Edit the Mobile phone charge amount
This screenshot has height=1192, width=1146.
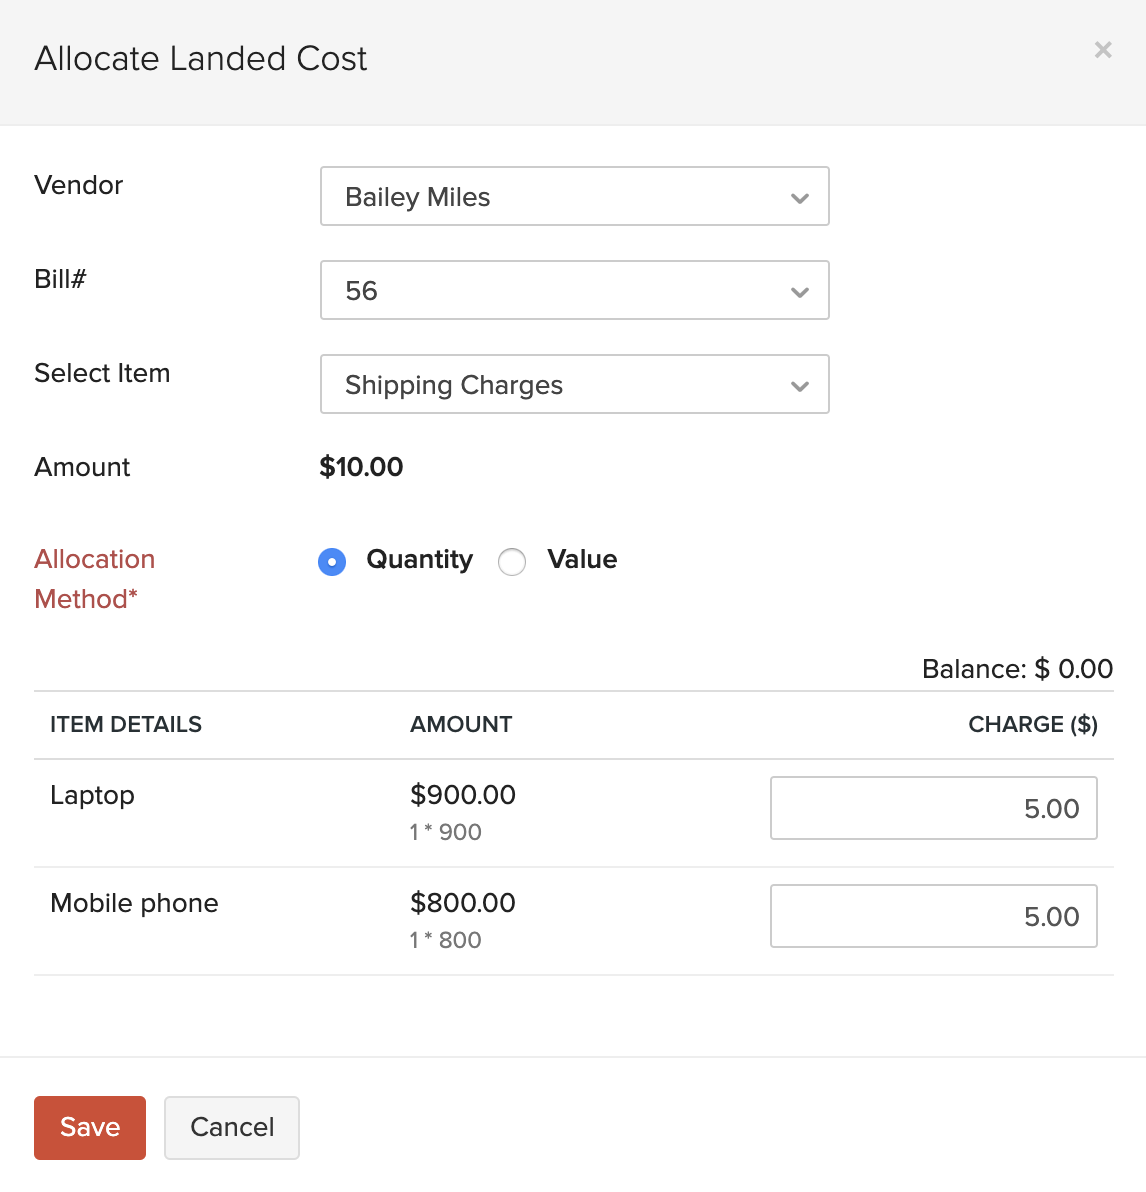933,916
